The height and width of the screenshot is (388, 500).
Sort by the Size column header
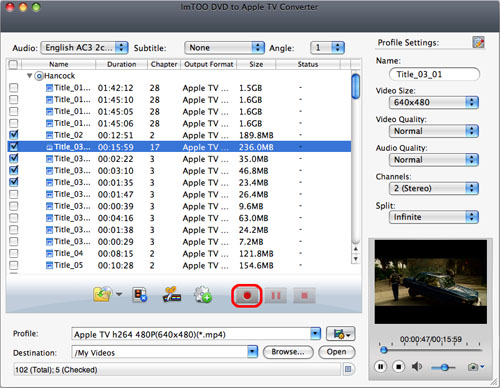(x=256, y=64)
